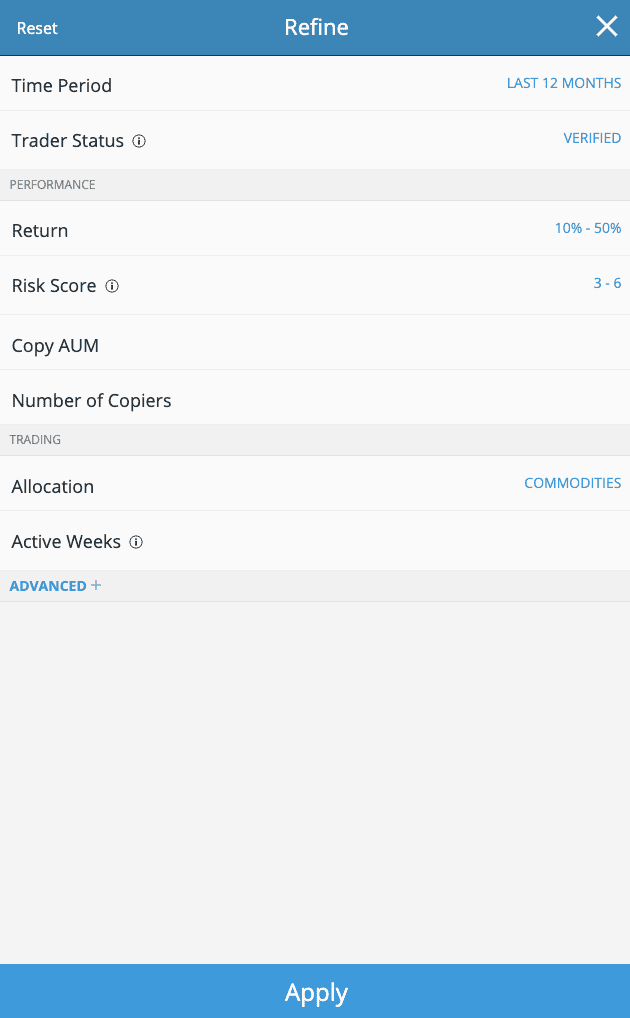The image size is (630, 1018).
Task: Apply the selected filters
Action: pos(315,991)
